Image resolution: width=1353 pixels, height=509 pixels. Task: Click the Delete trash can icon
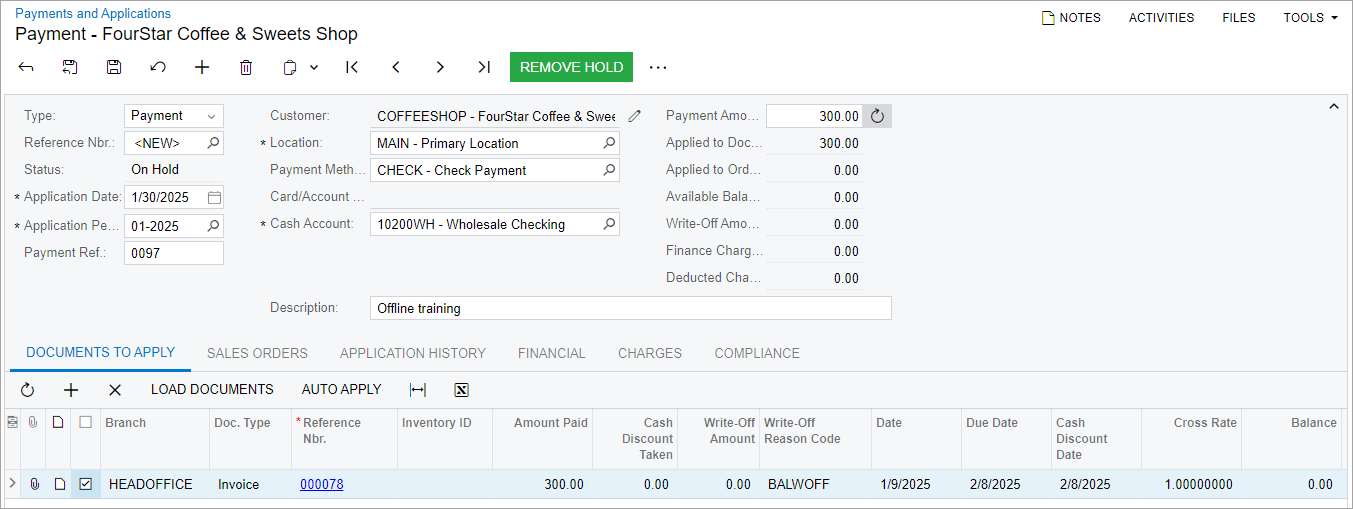tap(246, 67)
